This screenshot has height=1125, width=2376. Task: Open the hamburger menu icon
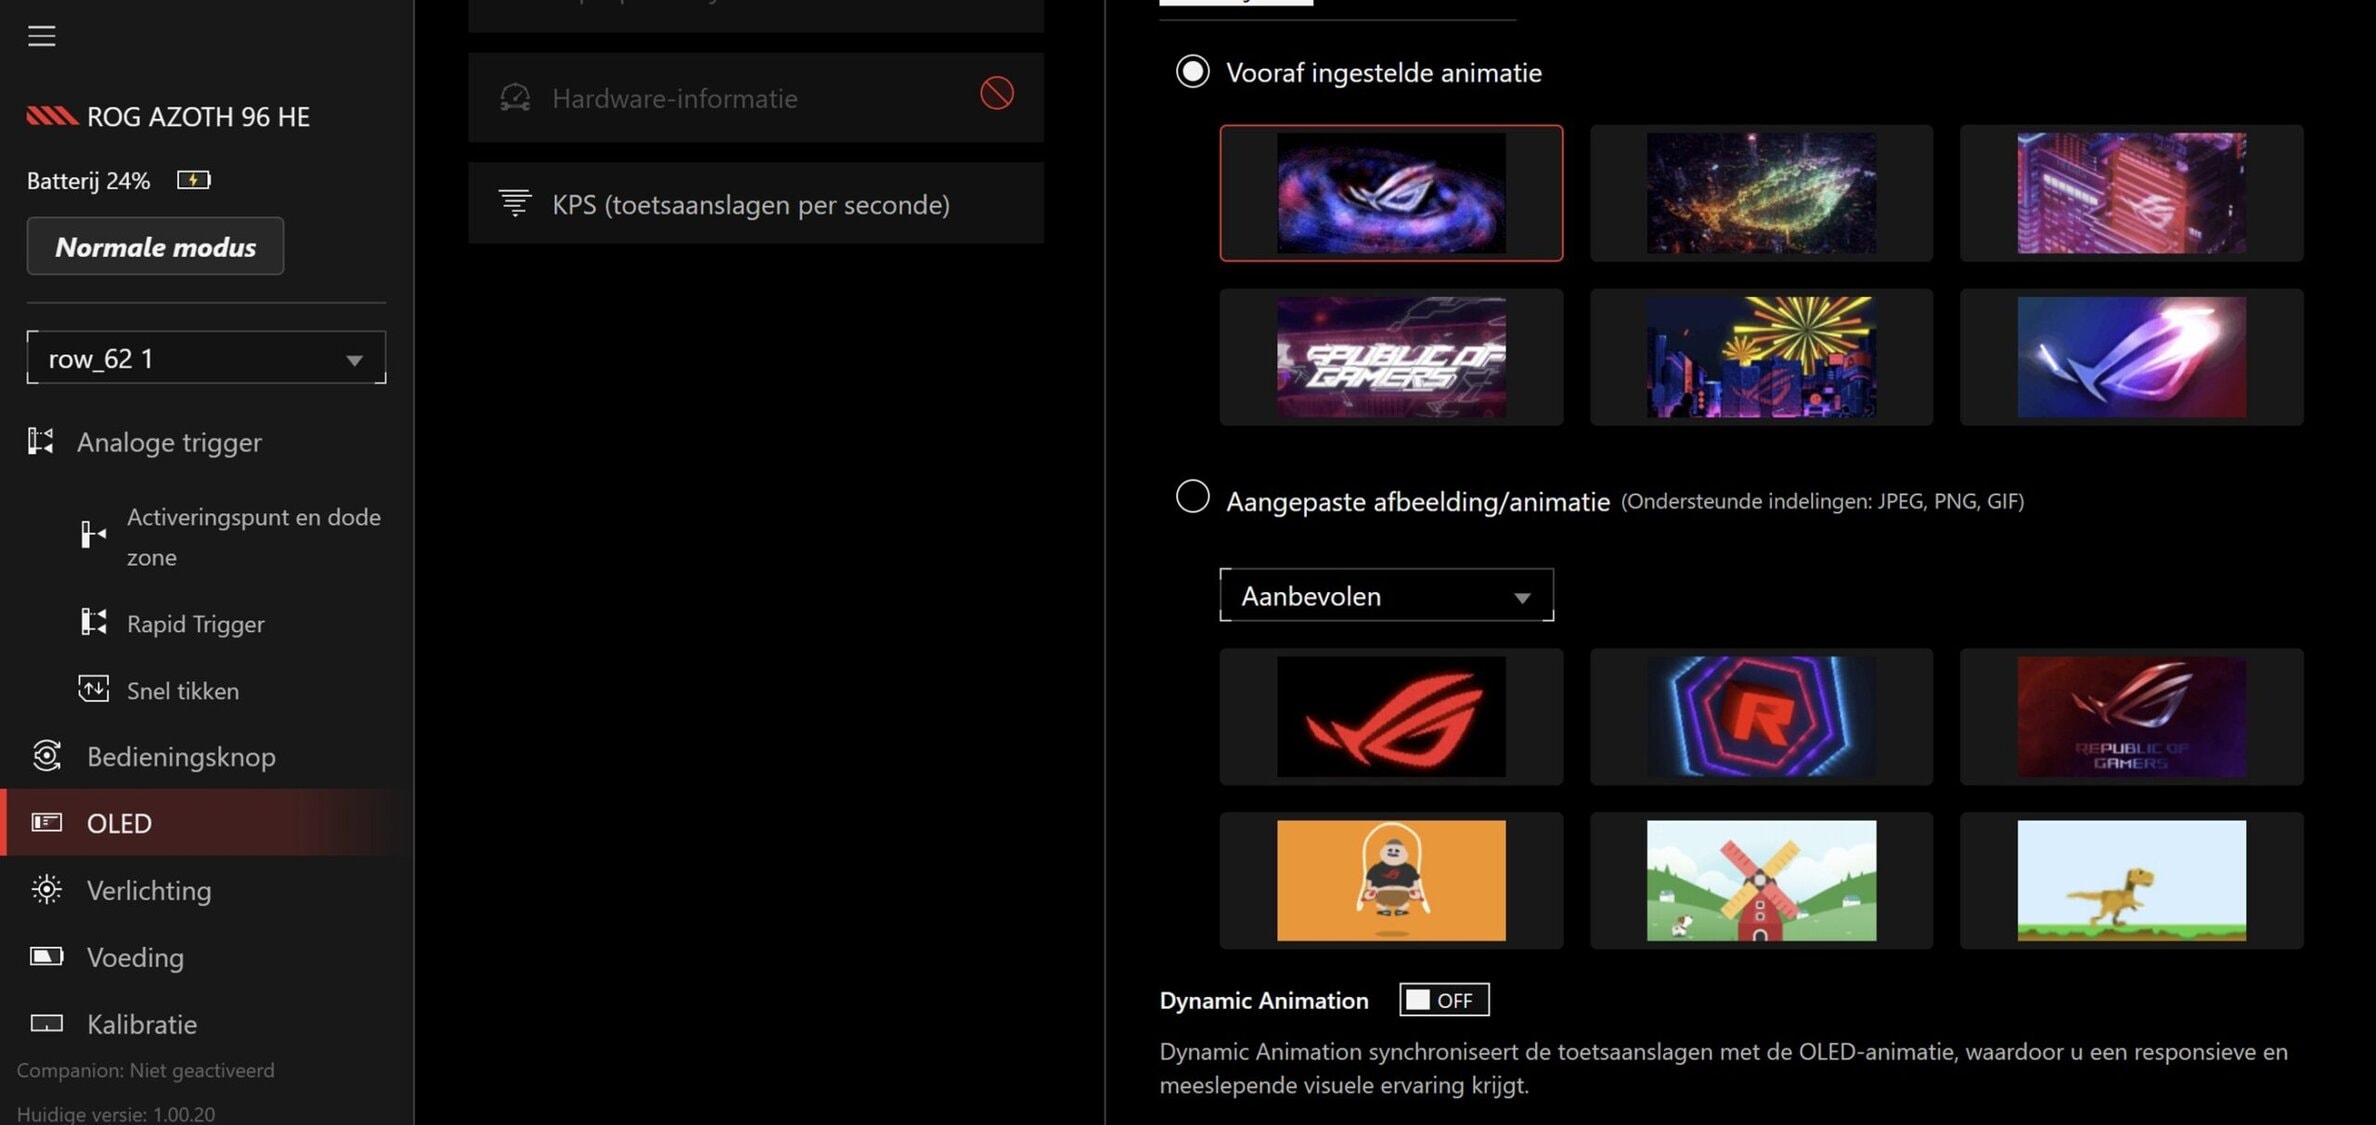(41, 36)
